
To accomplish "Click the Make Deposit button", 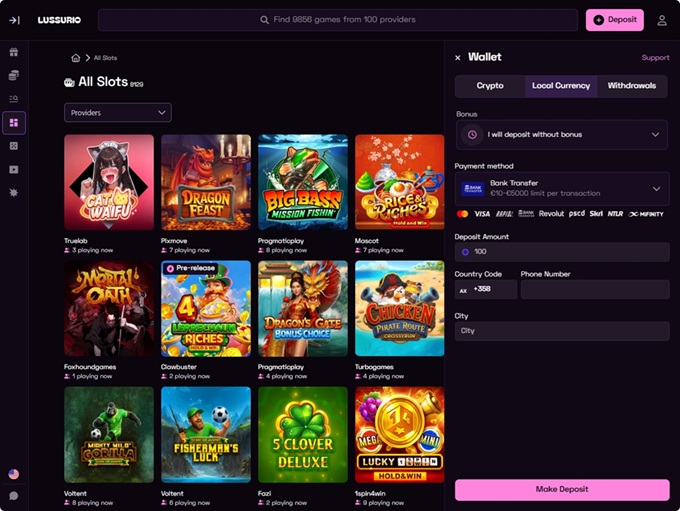I will pos(562,490).
